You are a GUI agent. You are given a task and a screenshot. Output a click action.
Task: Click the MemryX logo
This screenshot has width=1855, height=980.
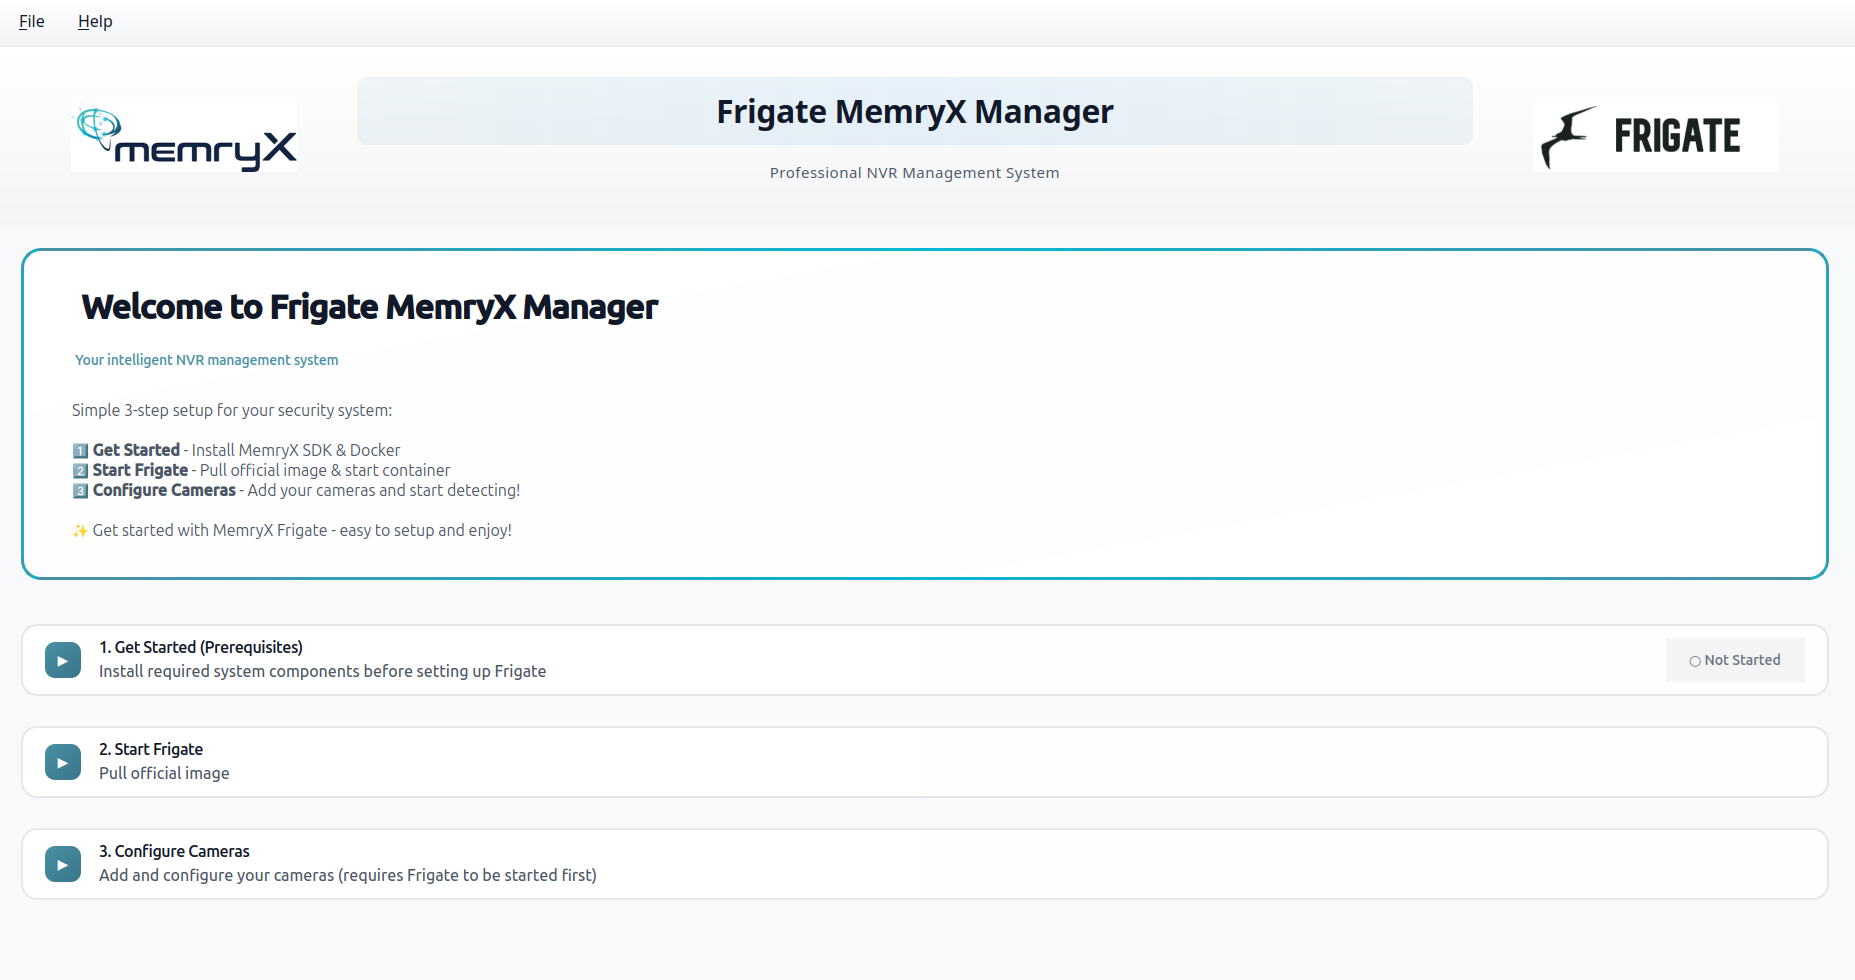click(184, 137)
